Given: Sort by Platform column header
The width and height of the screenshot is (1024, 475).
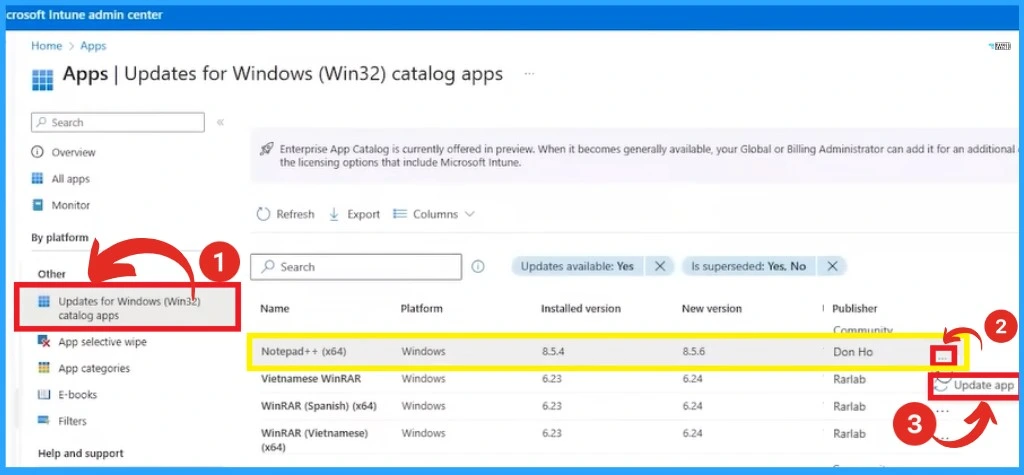Looking at the screenshot, I should pos(421,308).
